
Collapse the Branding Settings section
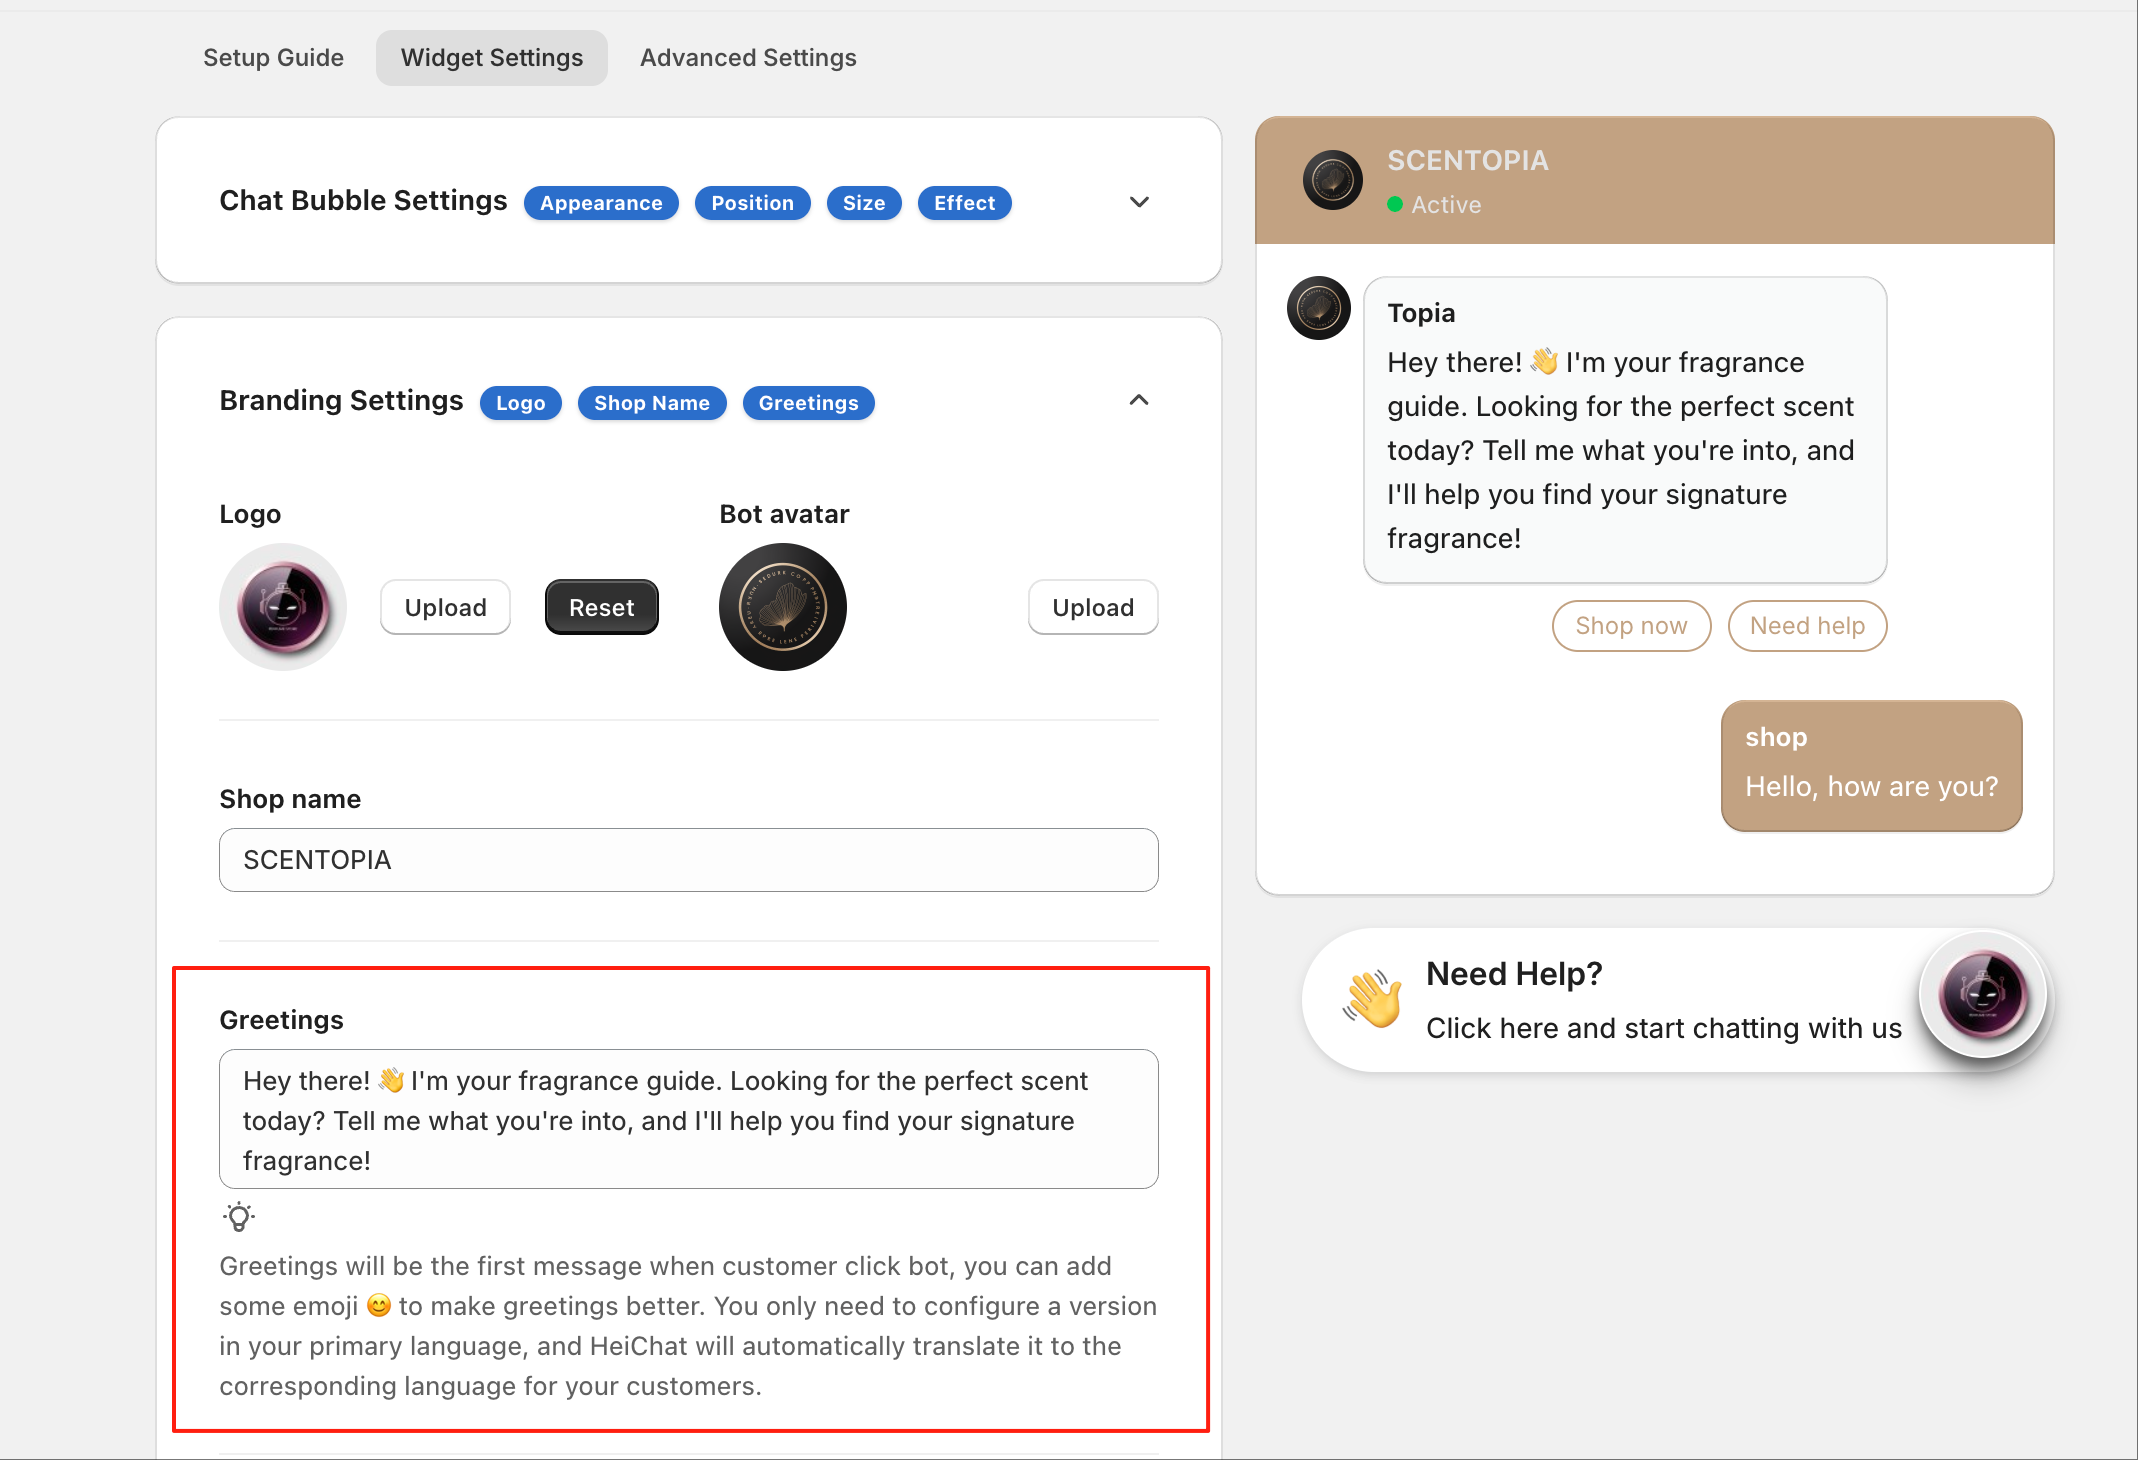pos(1139,401)
